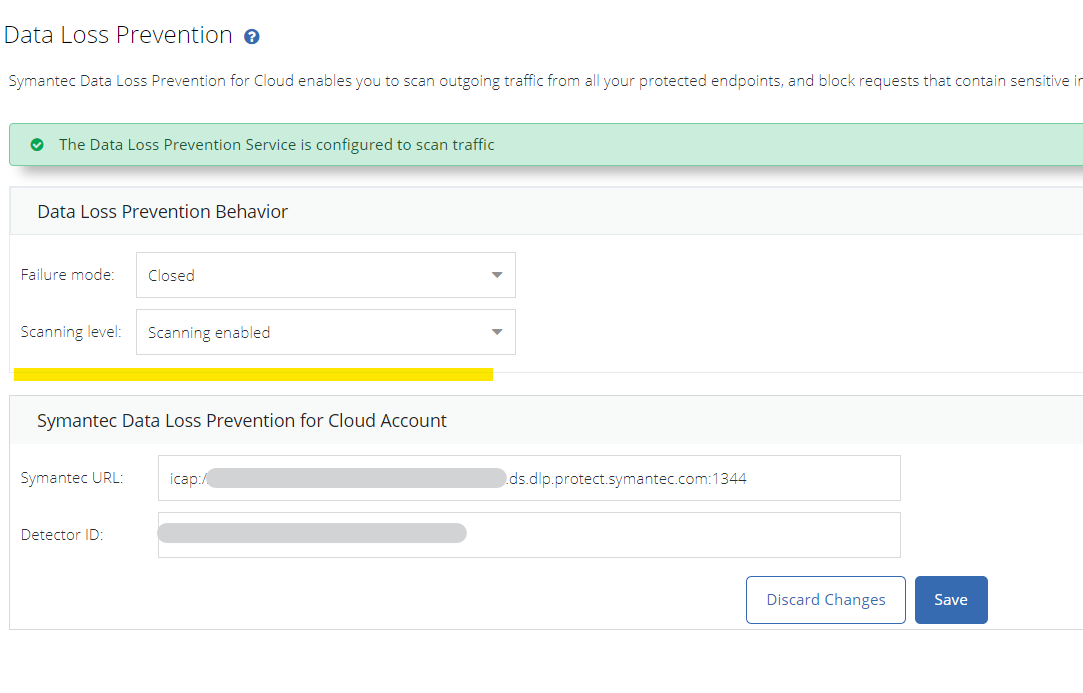
Task: Click the 'Detector ID:' label
Action: 62,535
